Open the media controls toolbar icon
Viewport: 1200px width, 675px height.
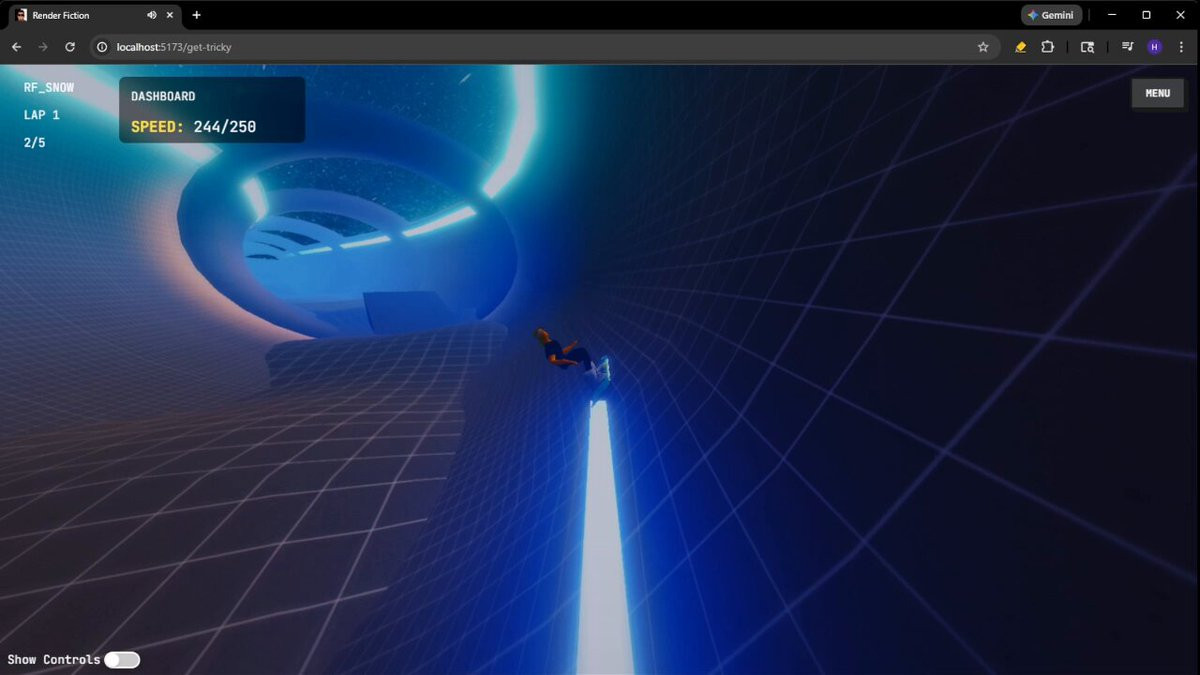click(x=1128, y=47)
